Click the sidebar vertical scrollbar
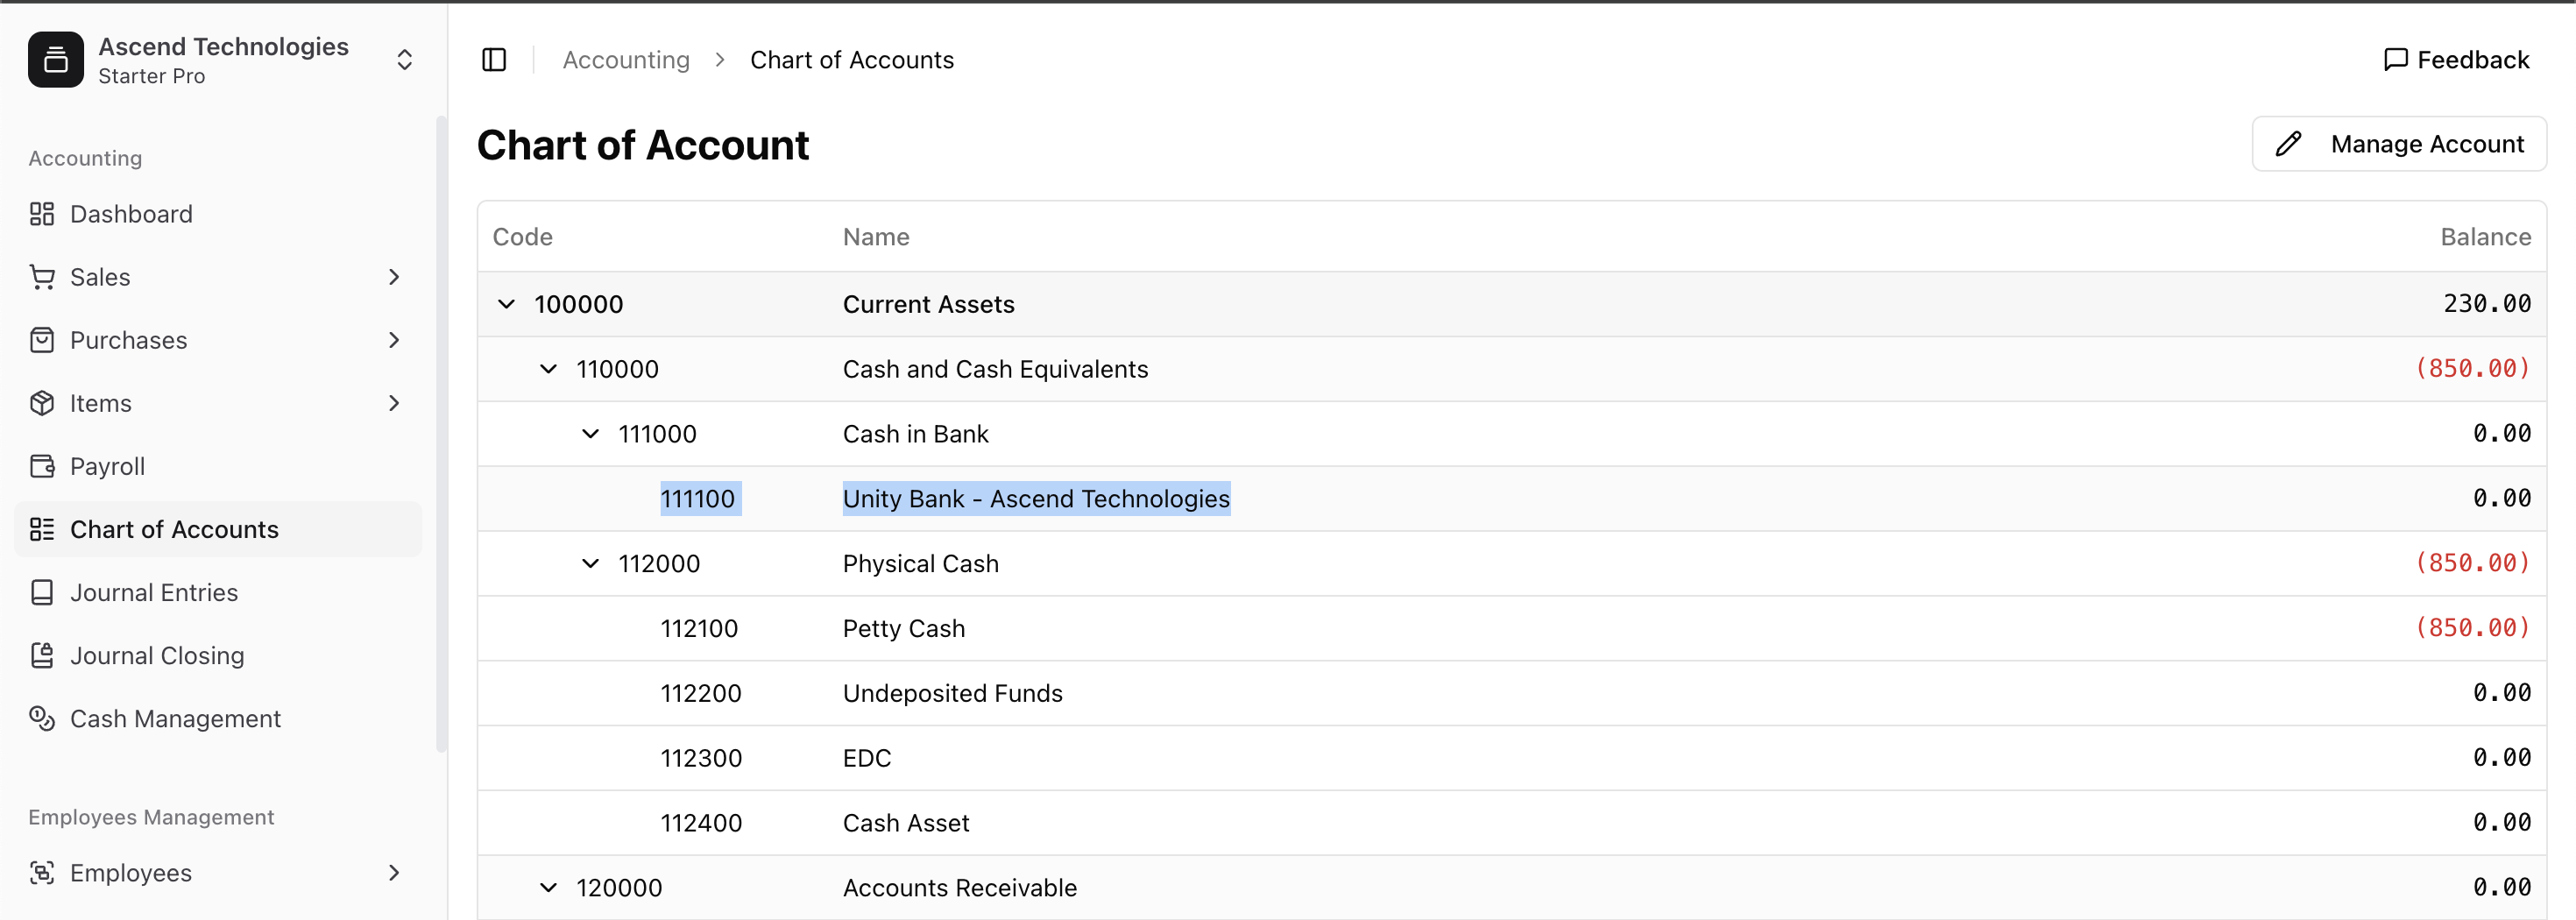The height and width of the screenshot is (920, 2576). click(441, 434)
